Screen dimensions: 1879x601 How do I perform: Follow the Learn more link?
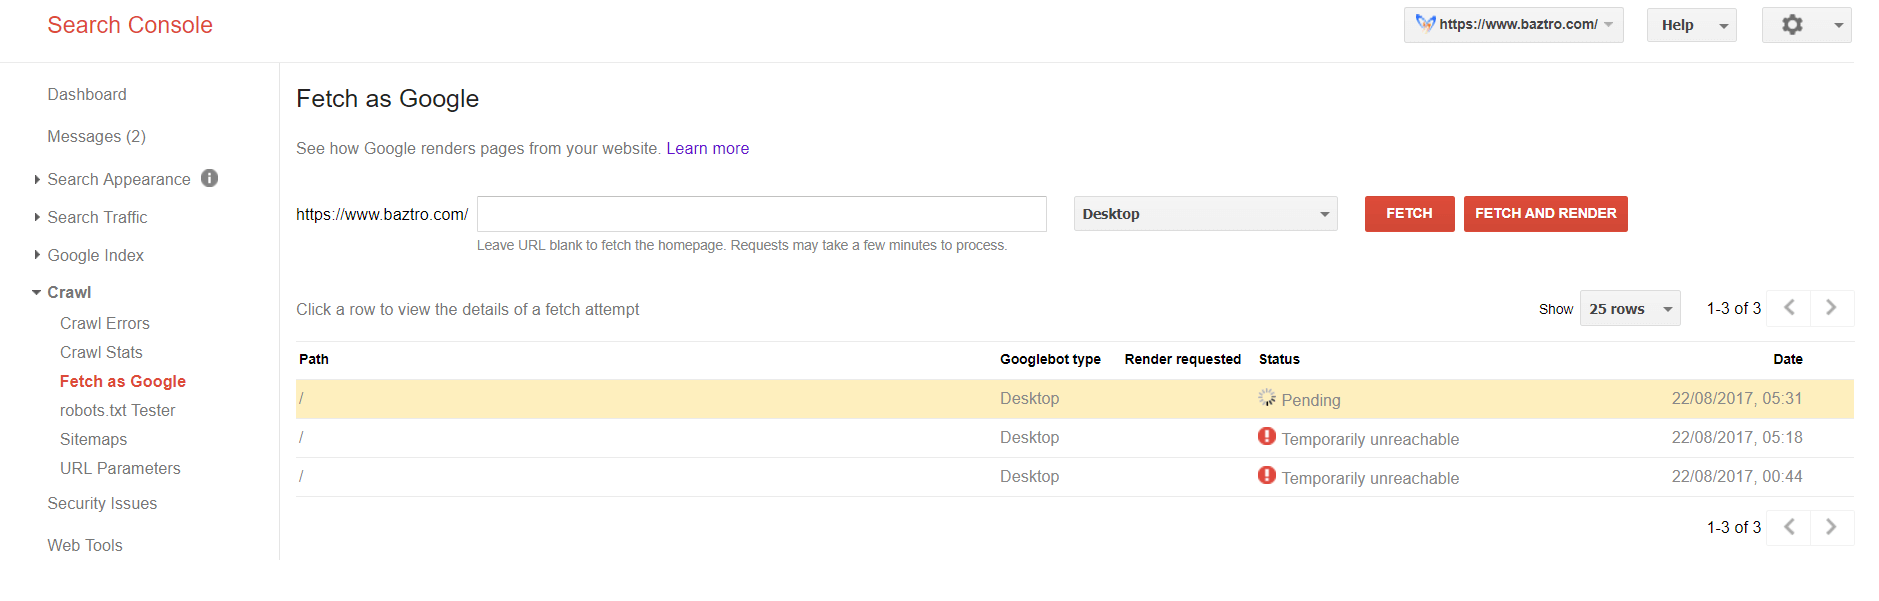coord(707,148)
